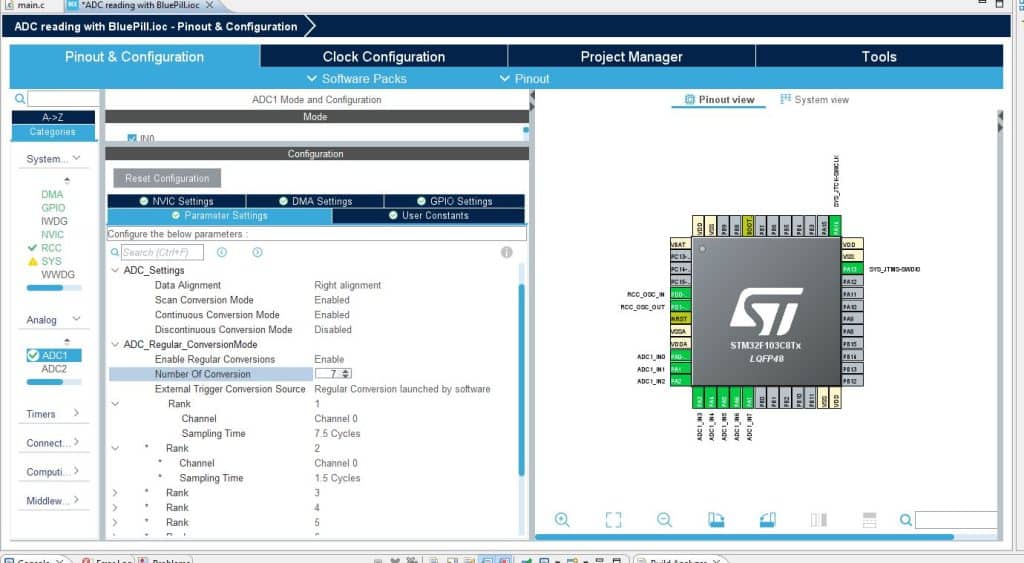Fit the chip to the view
Viewport: 1024px width, 563px height.
click(x=613, y=519)
